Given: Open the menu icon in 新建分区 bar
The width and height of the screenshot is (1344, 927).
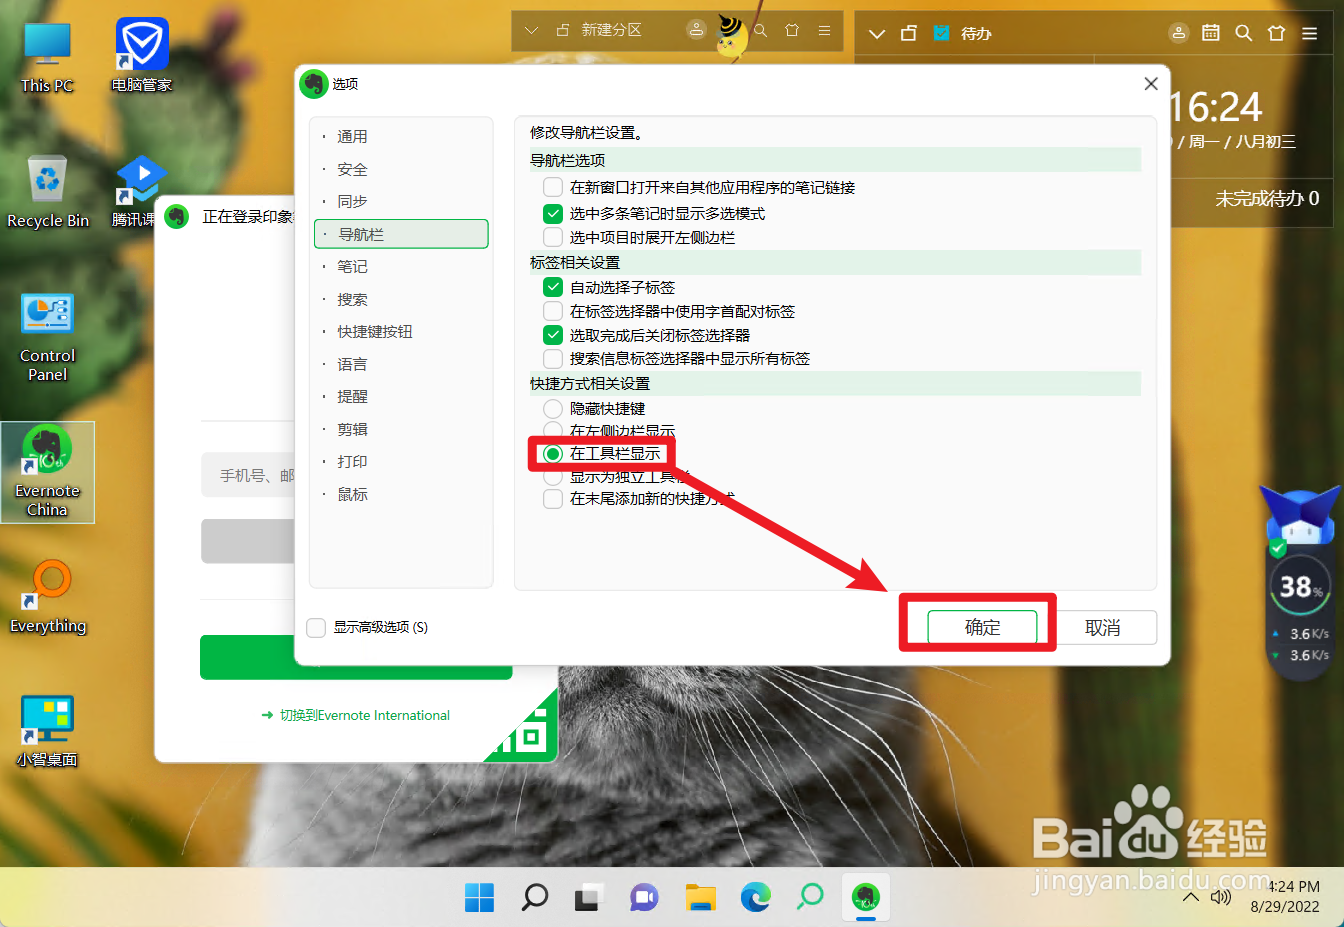Looking at the screenshot, I should [825, 31].
